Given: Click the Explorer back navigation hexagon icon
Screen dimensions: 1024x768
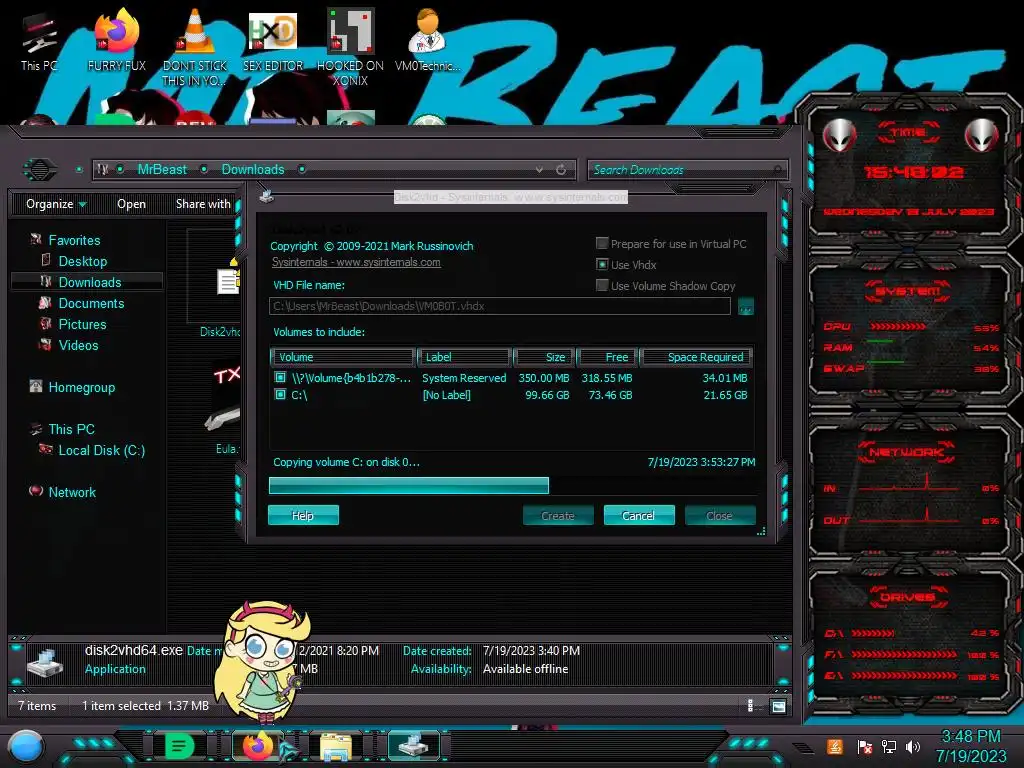Looking at the screenshot, I should click(40, 170).
